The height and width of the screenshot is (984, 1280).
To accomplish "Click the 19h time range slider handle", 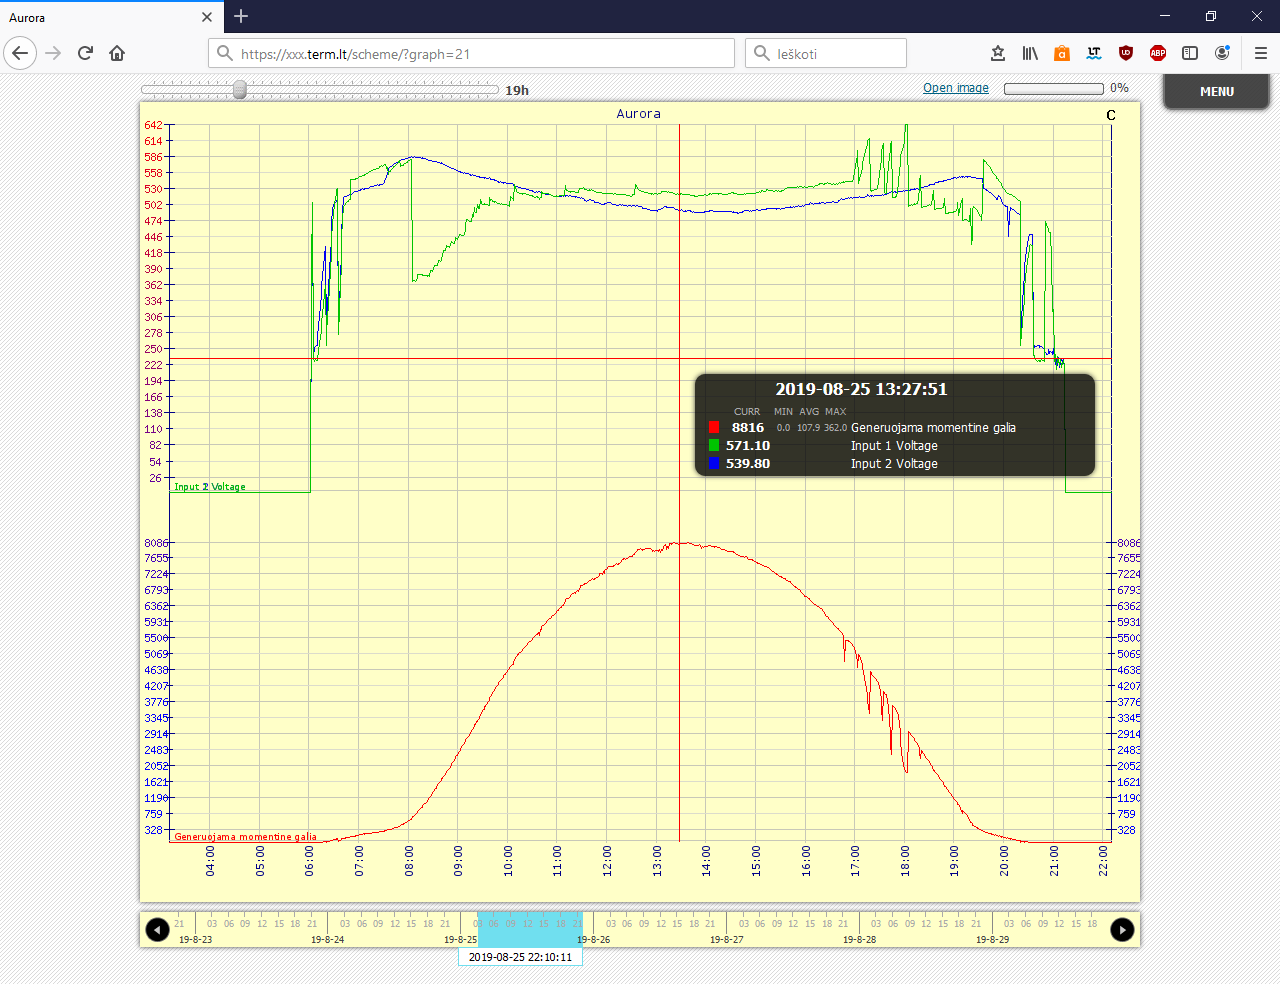I will tap(240, 90).
